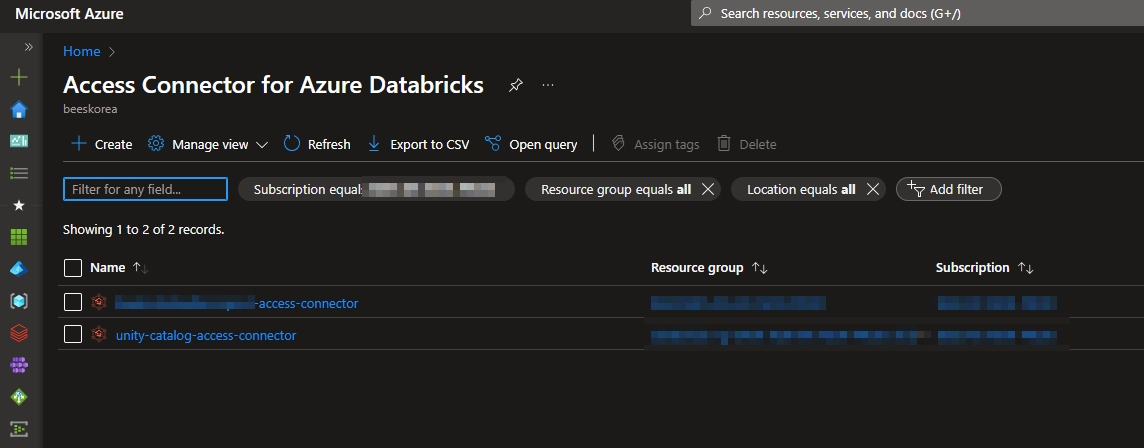The width and height of the screenshot is (1144, 448).
Task: Click 'Showing 1 to 2 of 2 records.' text
Action: 144,229
